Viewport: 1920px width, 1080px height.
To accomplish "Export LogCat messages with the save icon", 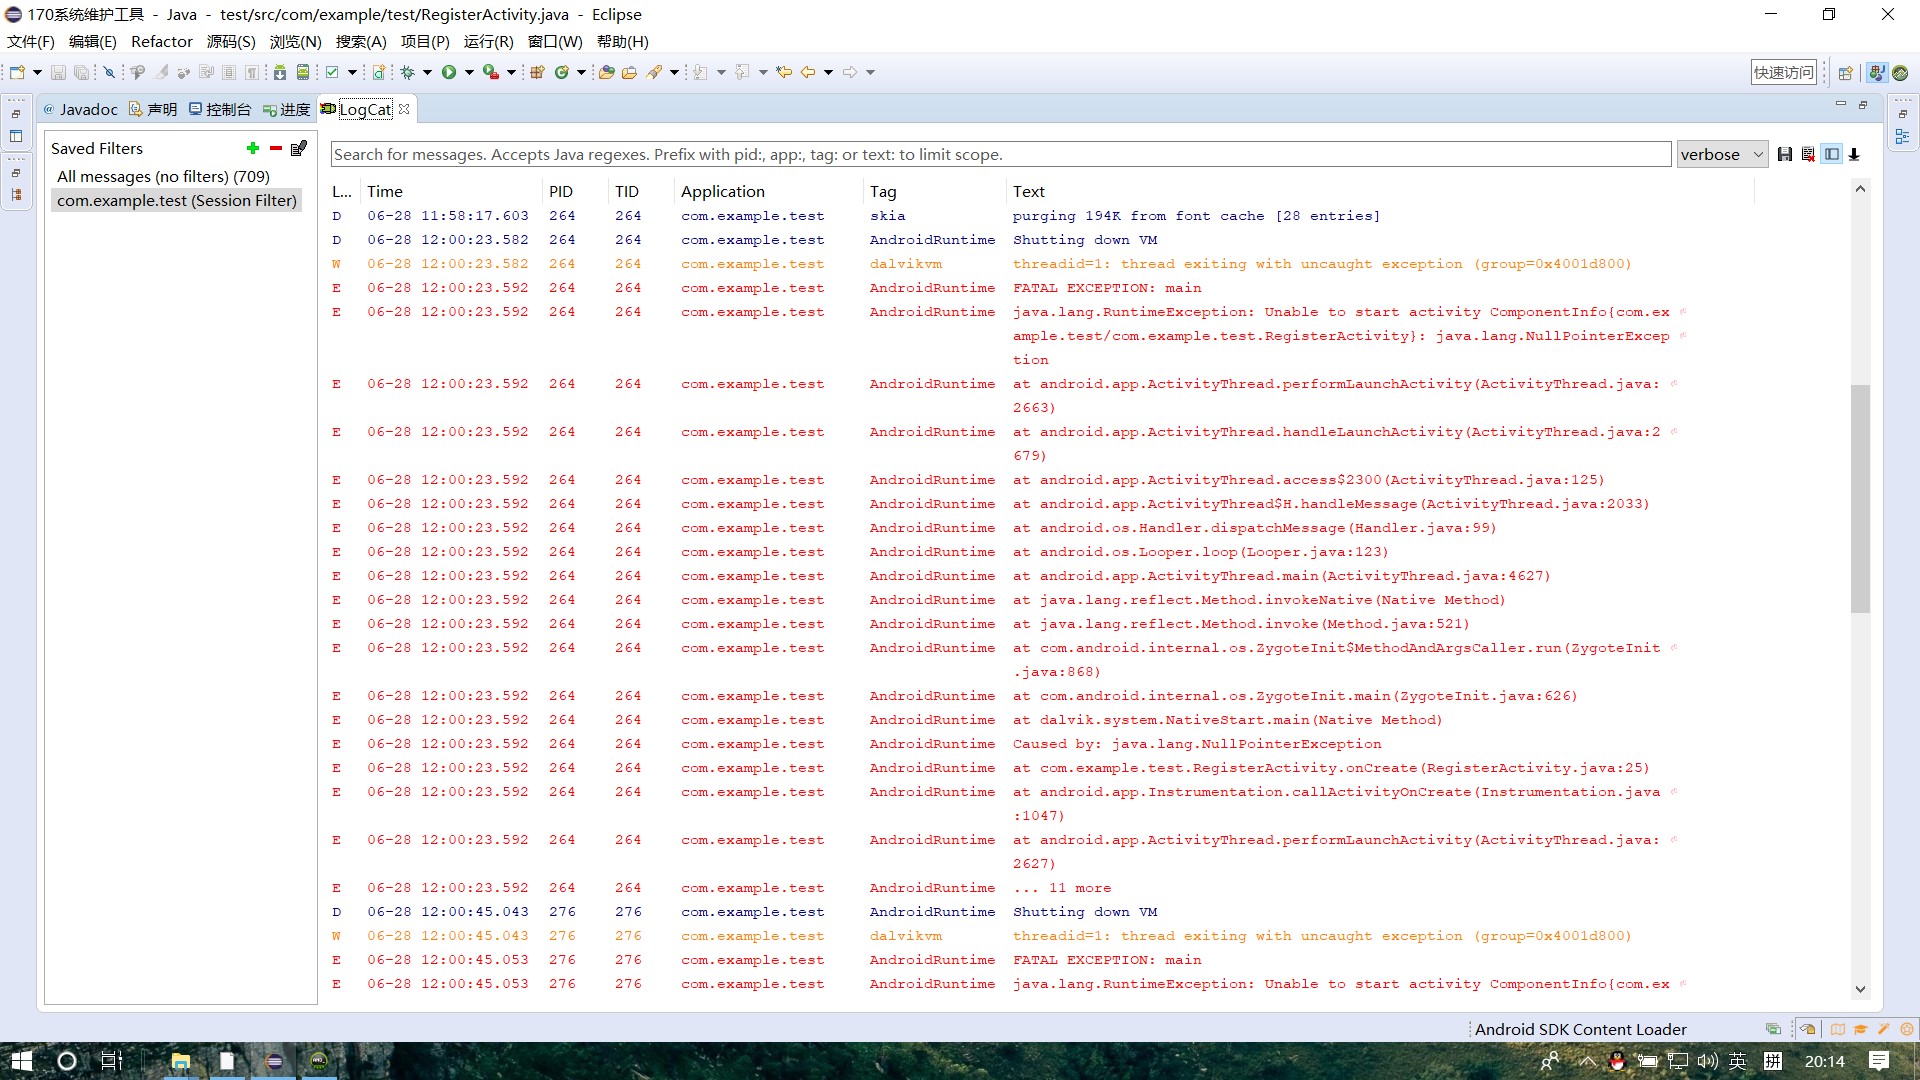I will click(x=1785, y=154).
